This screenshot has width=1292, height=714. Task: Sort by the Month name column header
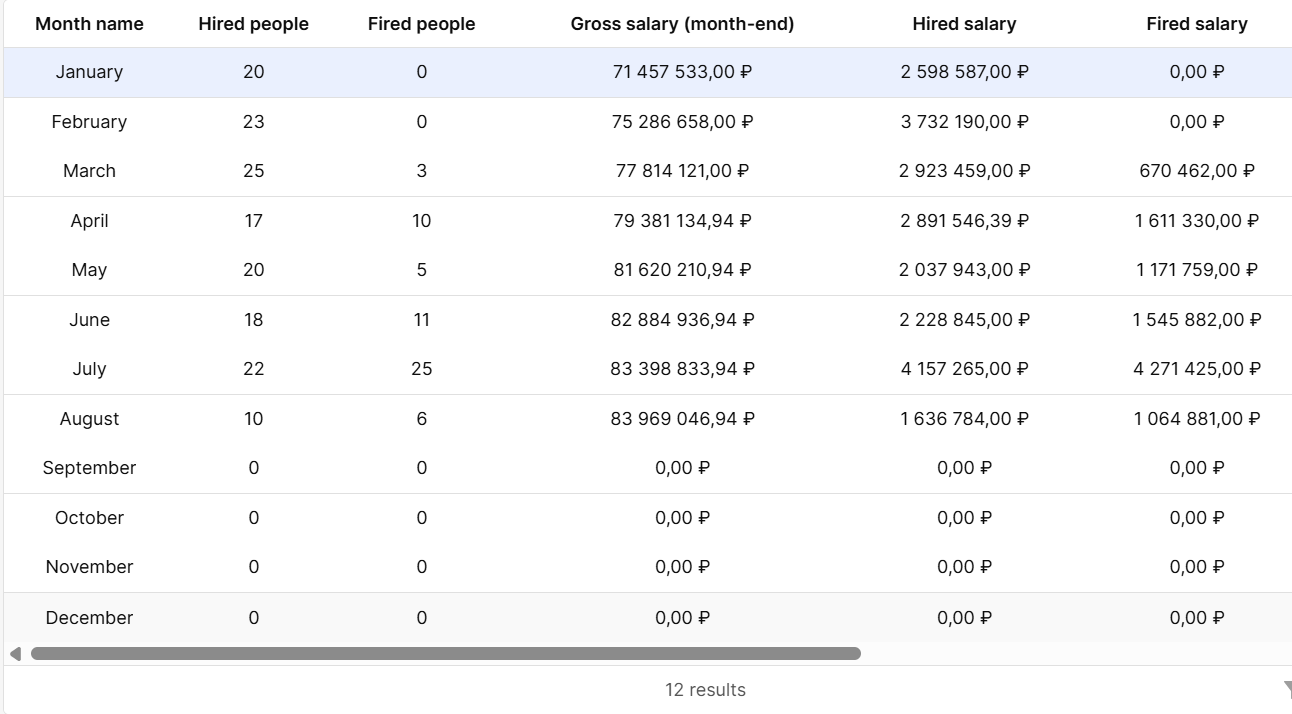point(89,24)
